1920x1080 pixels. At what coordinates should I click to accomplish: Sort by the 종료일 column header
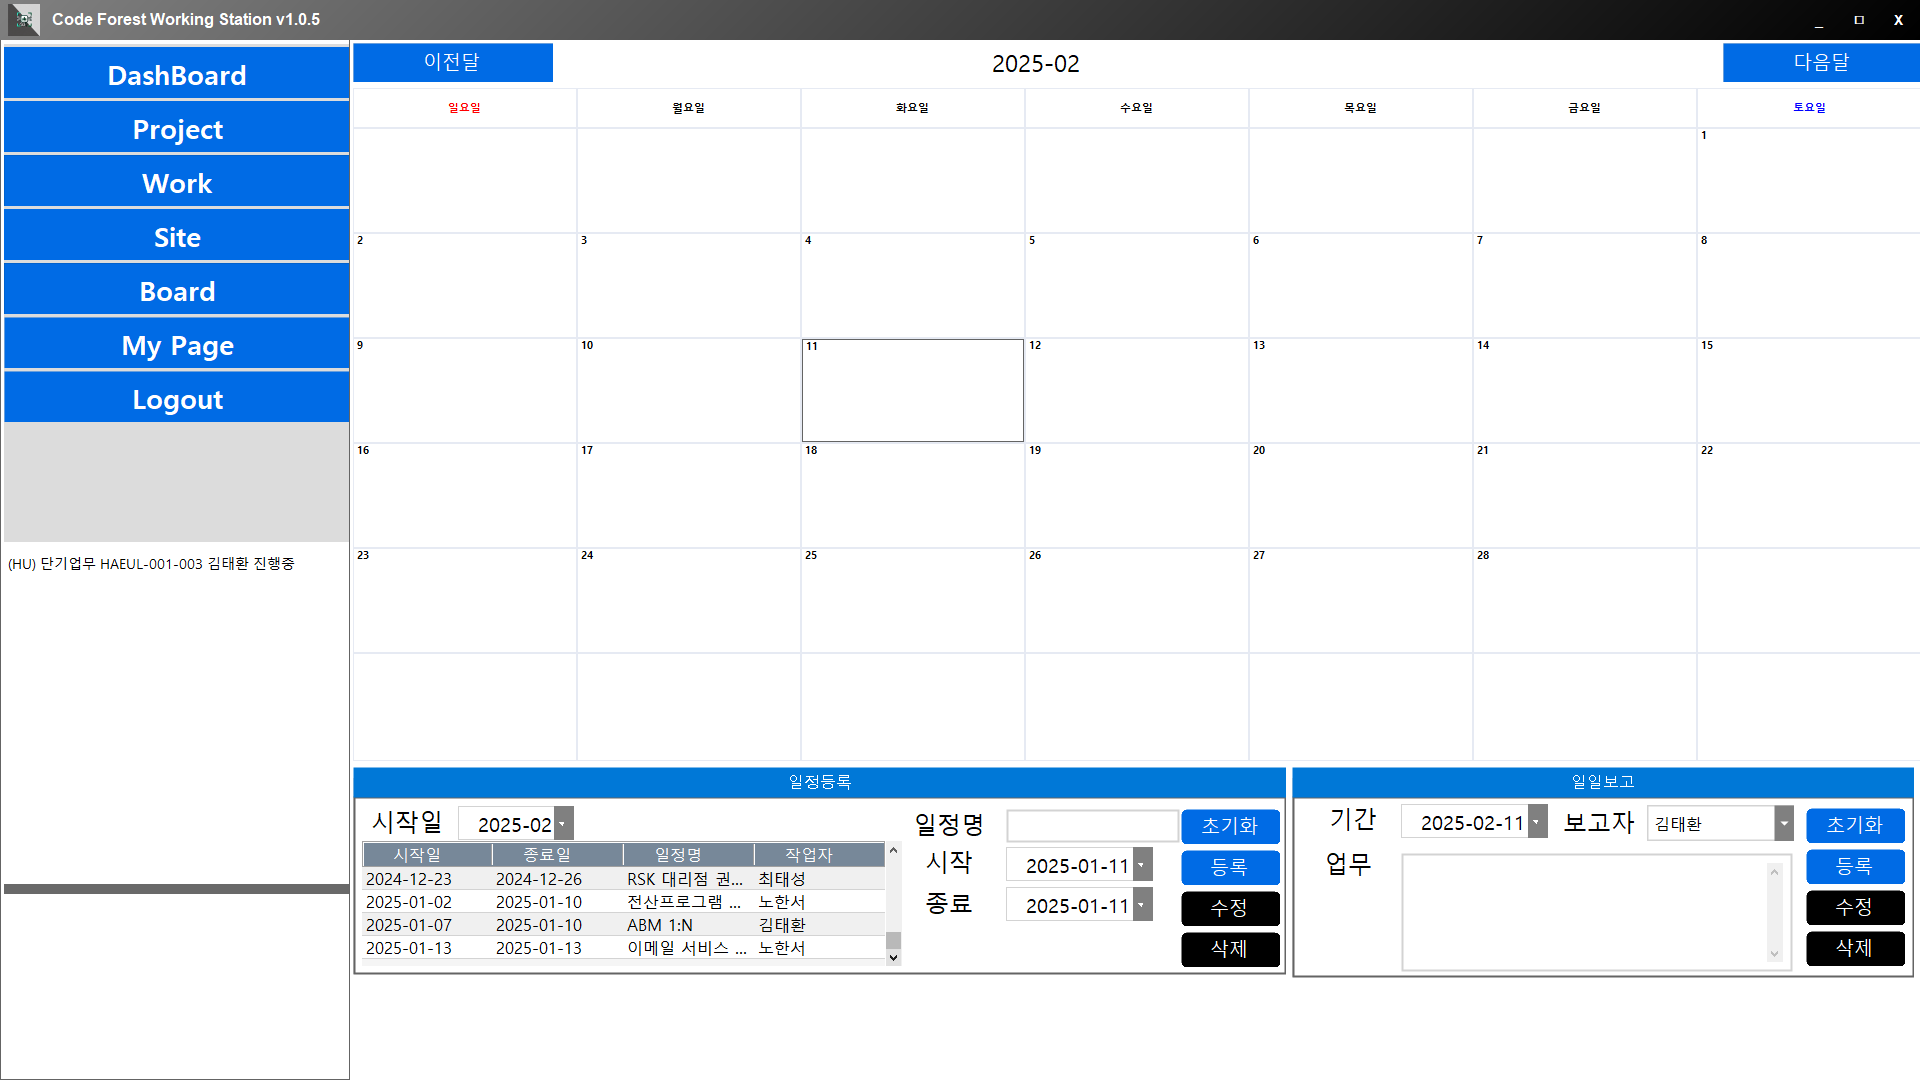(557, 855)
